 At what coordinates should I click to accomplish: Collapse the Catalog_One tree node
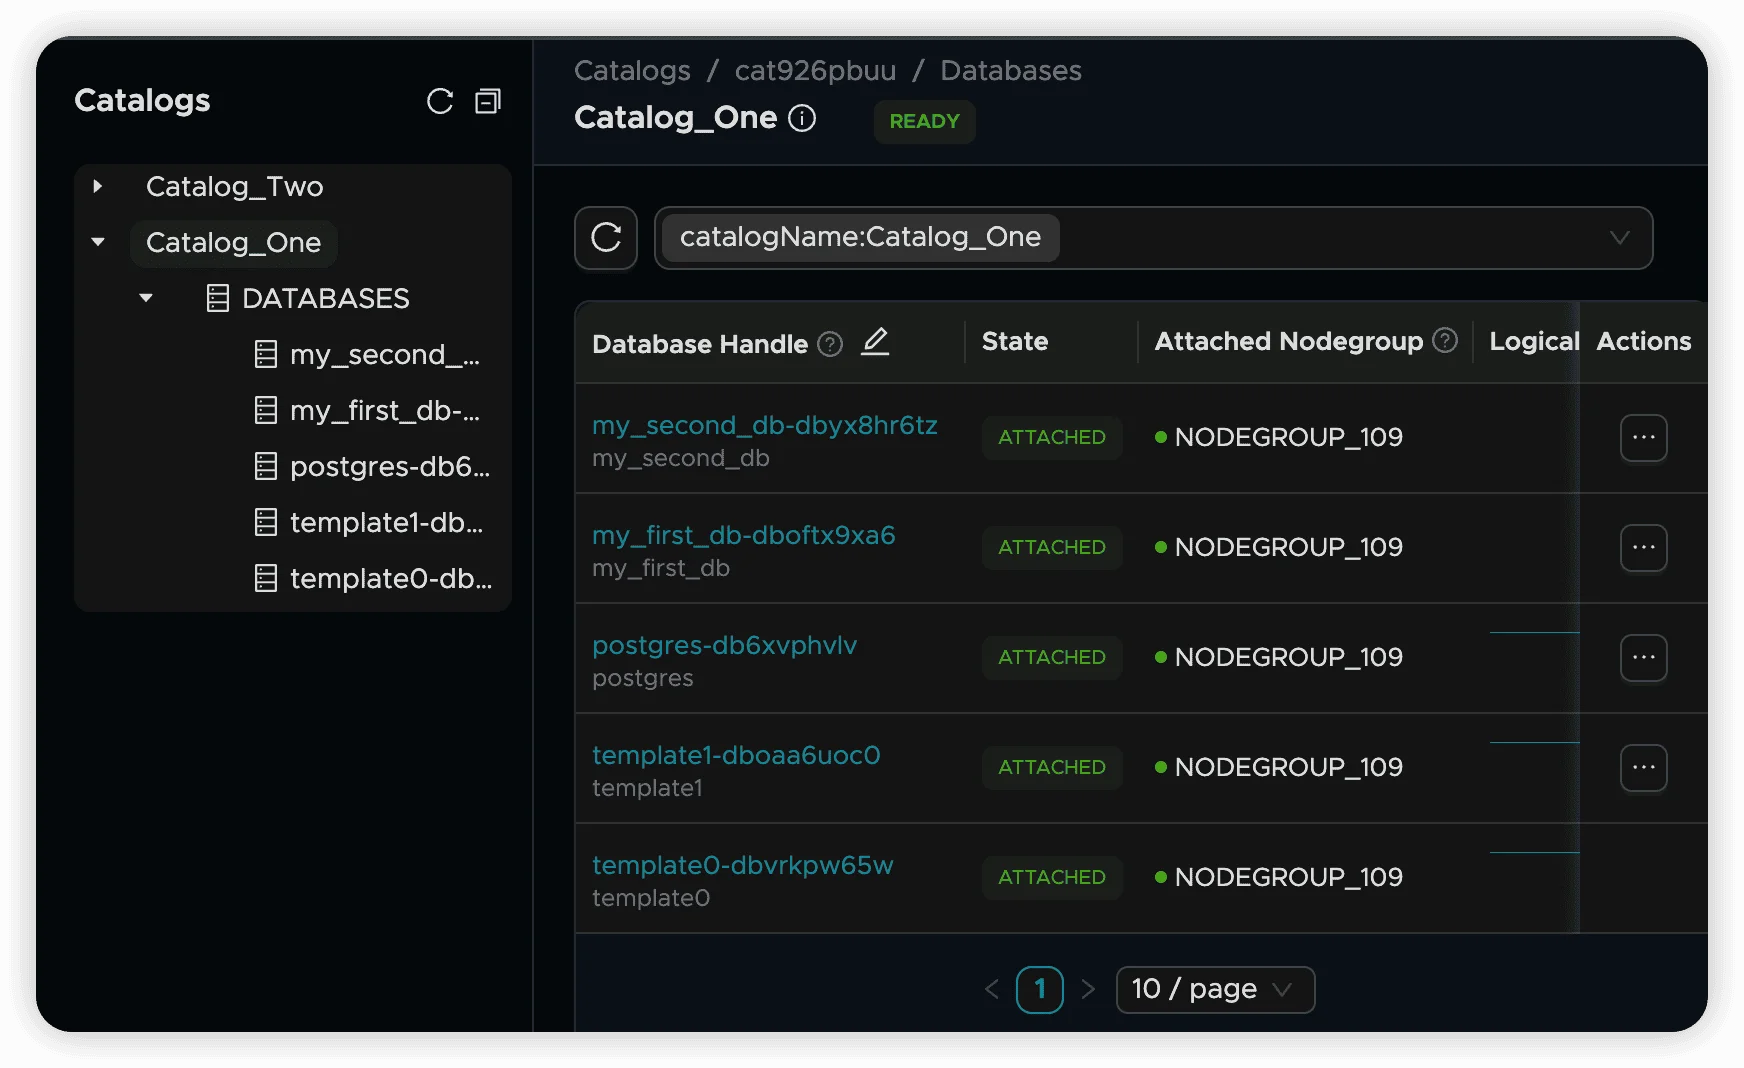click(97, 242)
